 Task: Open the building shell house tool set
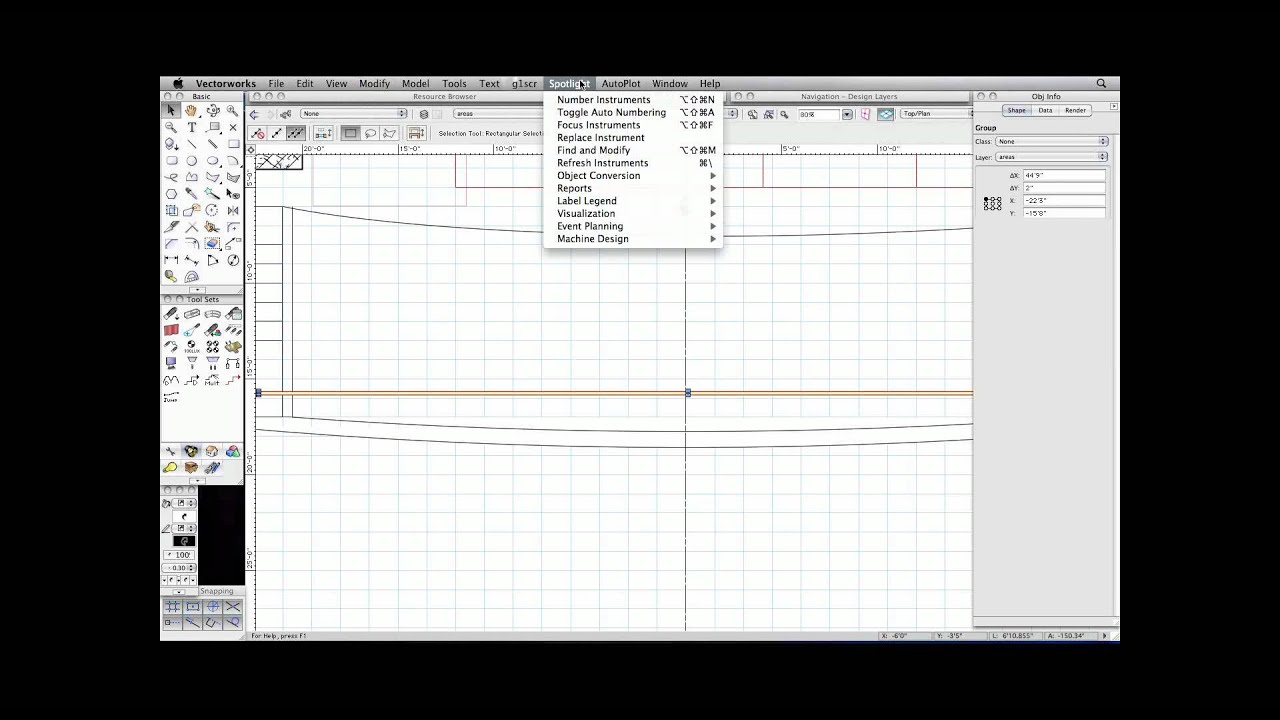[x=212, y=451]
